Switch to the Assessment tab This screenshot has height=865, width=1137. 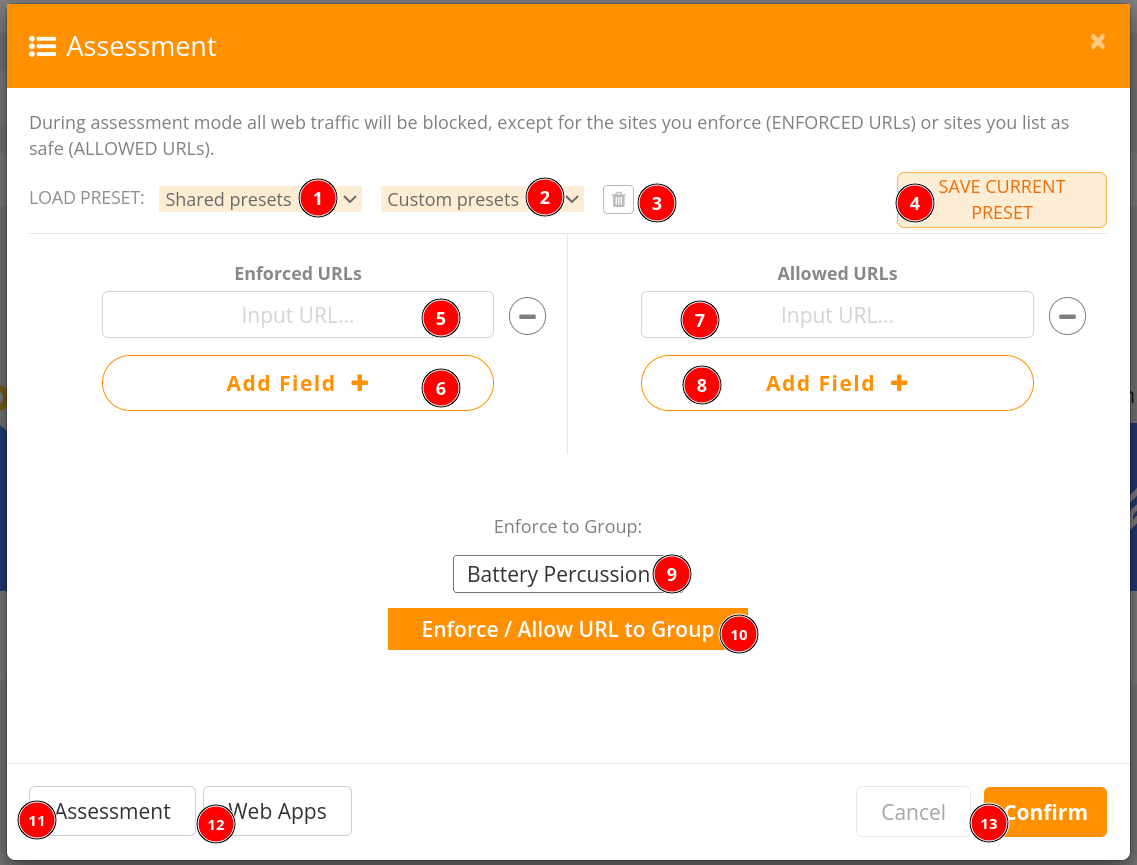(x=112, y=811)
